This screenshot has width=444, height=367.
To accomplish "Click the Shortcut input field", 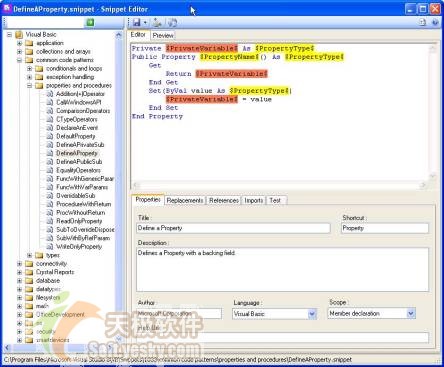I will (385, 228).
